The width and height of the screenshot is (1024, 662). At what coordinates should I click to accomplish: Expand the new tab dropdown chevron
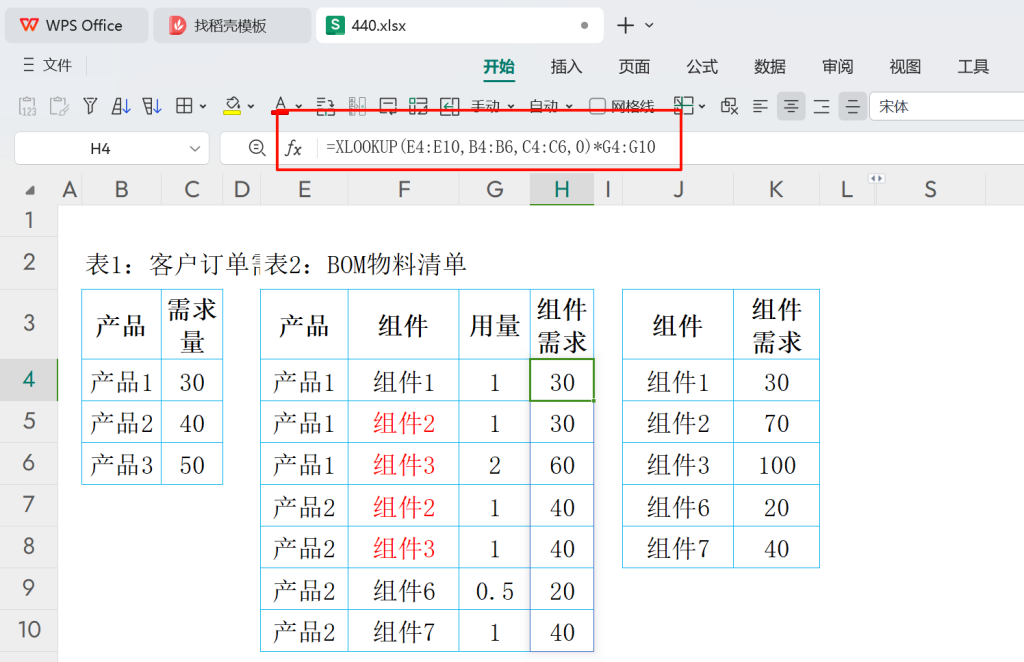[x=649, y=25]
